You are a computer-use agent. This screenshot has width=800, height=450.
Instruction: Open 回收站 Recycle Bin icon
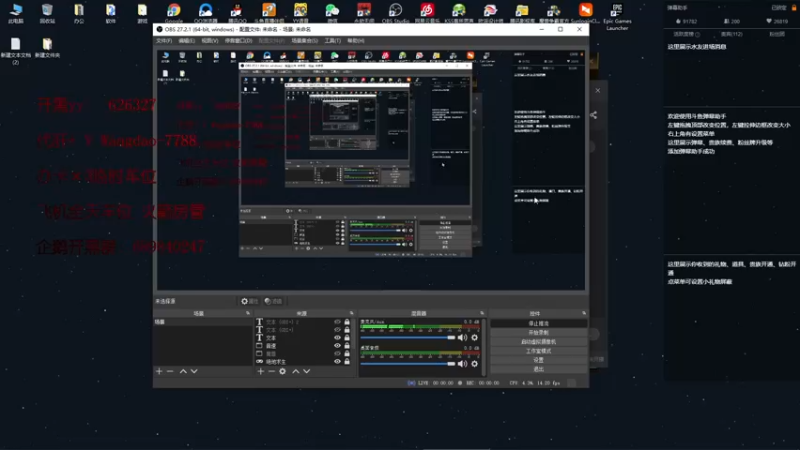[47, 13]
